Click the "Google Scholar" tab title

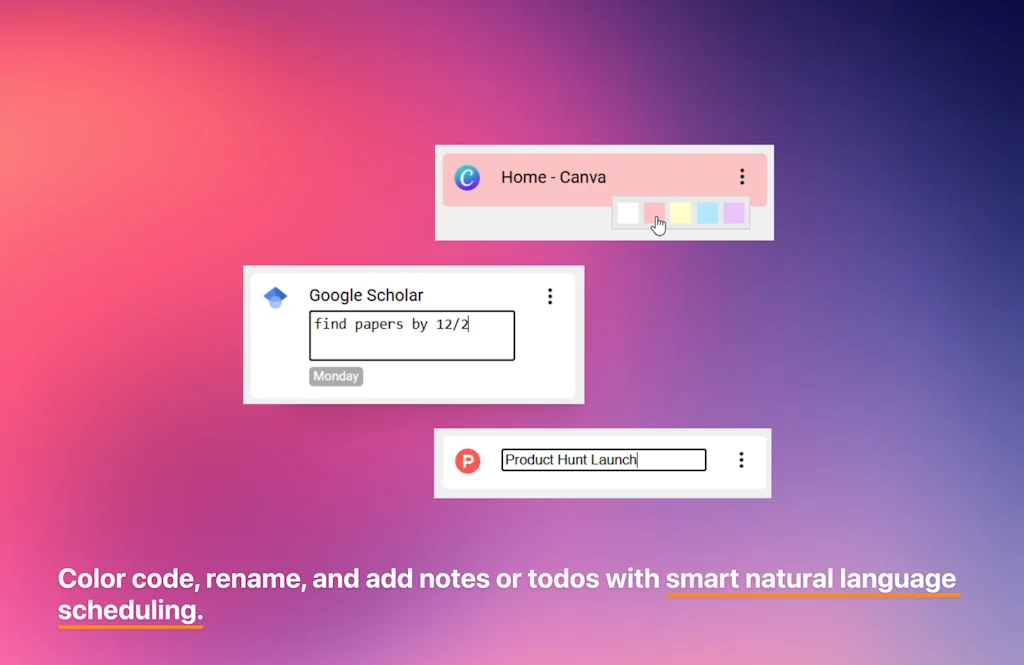(366, 295)
